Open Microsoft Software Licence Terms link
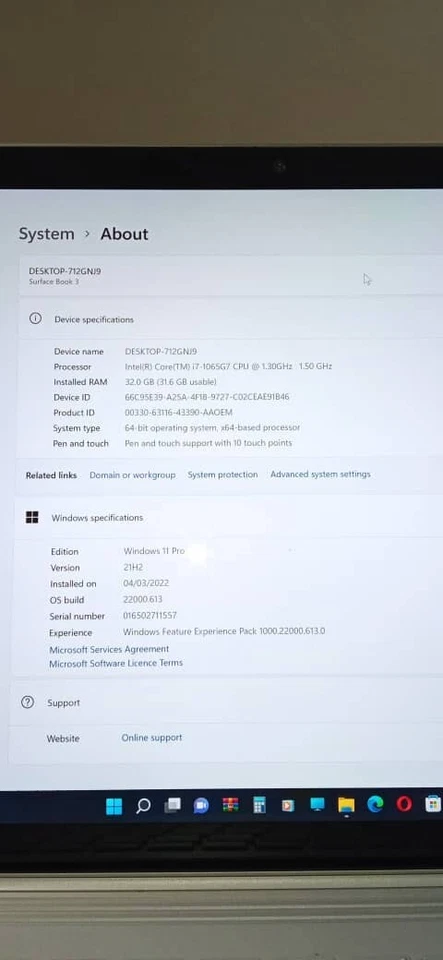443x960 pixels. point(116,663)
